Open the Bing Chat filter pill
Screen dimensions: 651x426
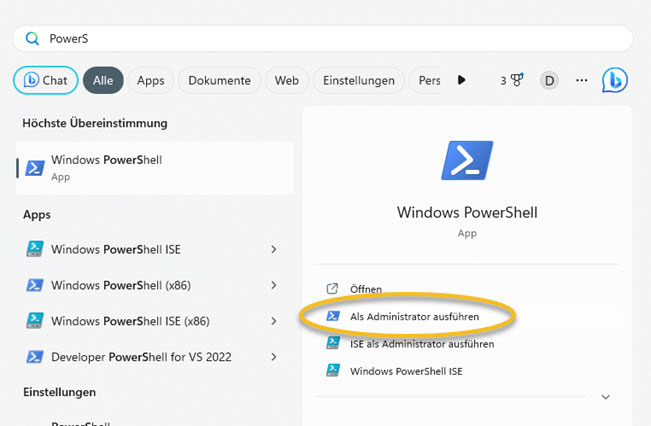click(46, 80)
